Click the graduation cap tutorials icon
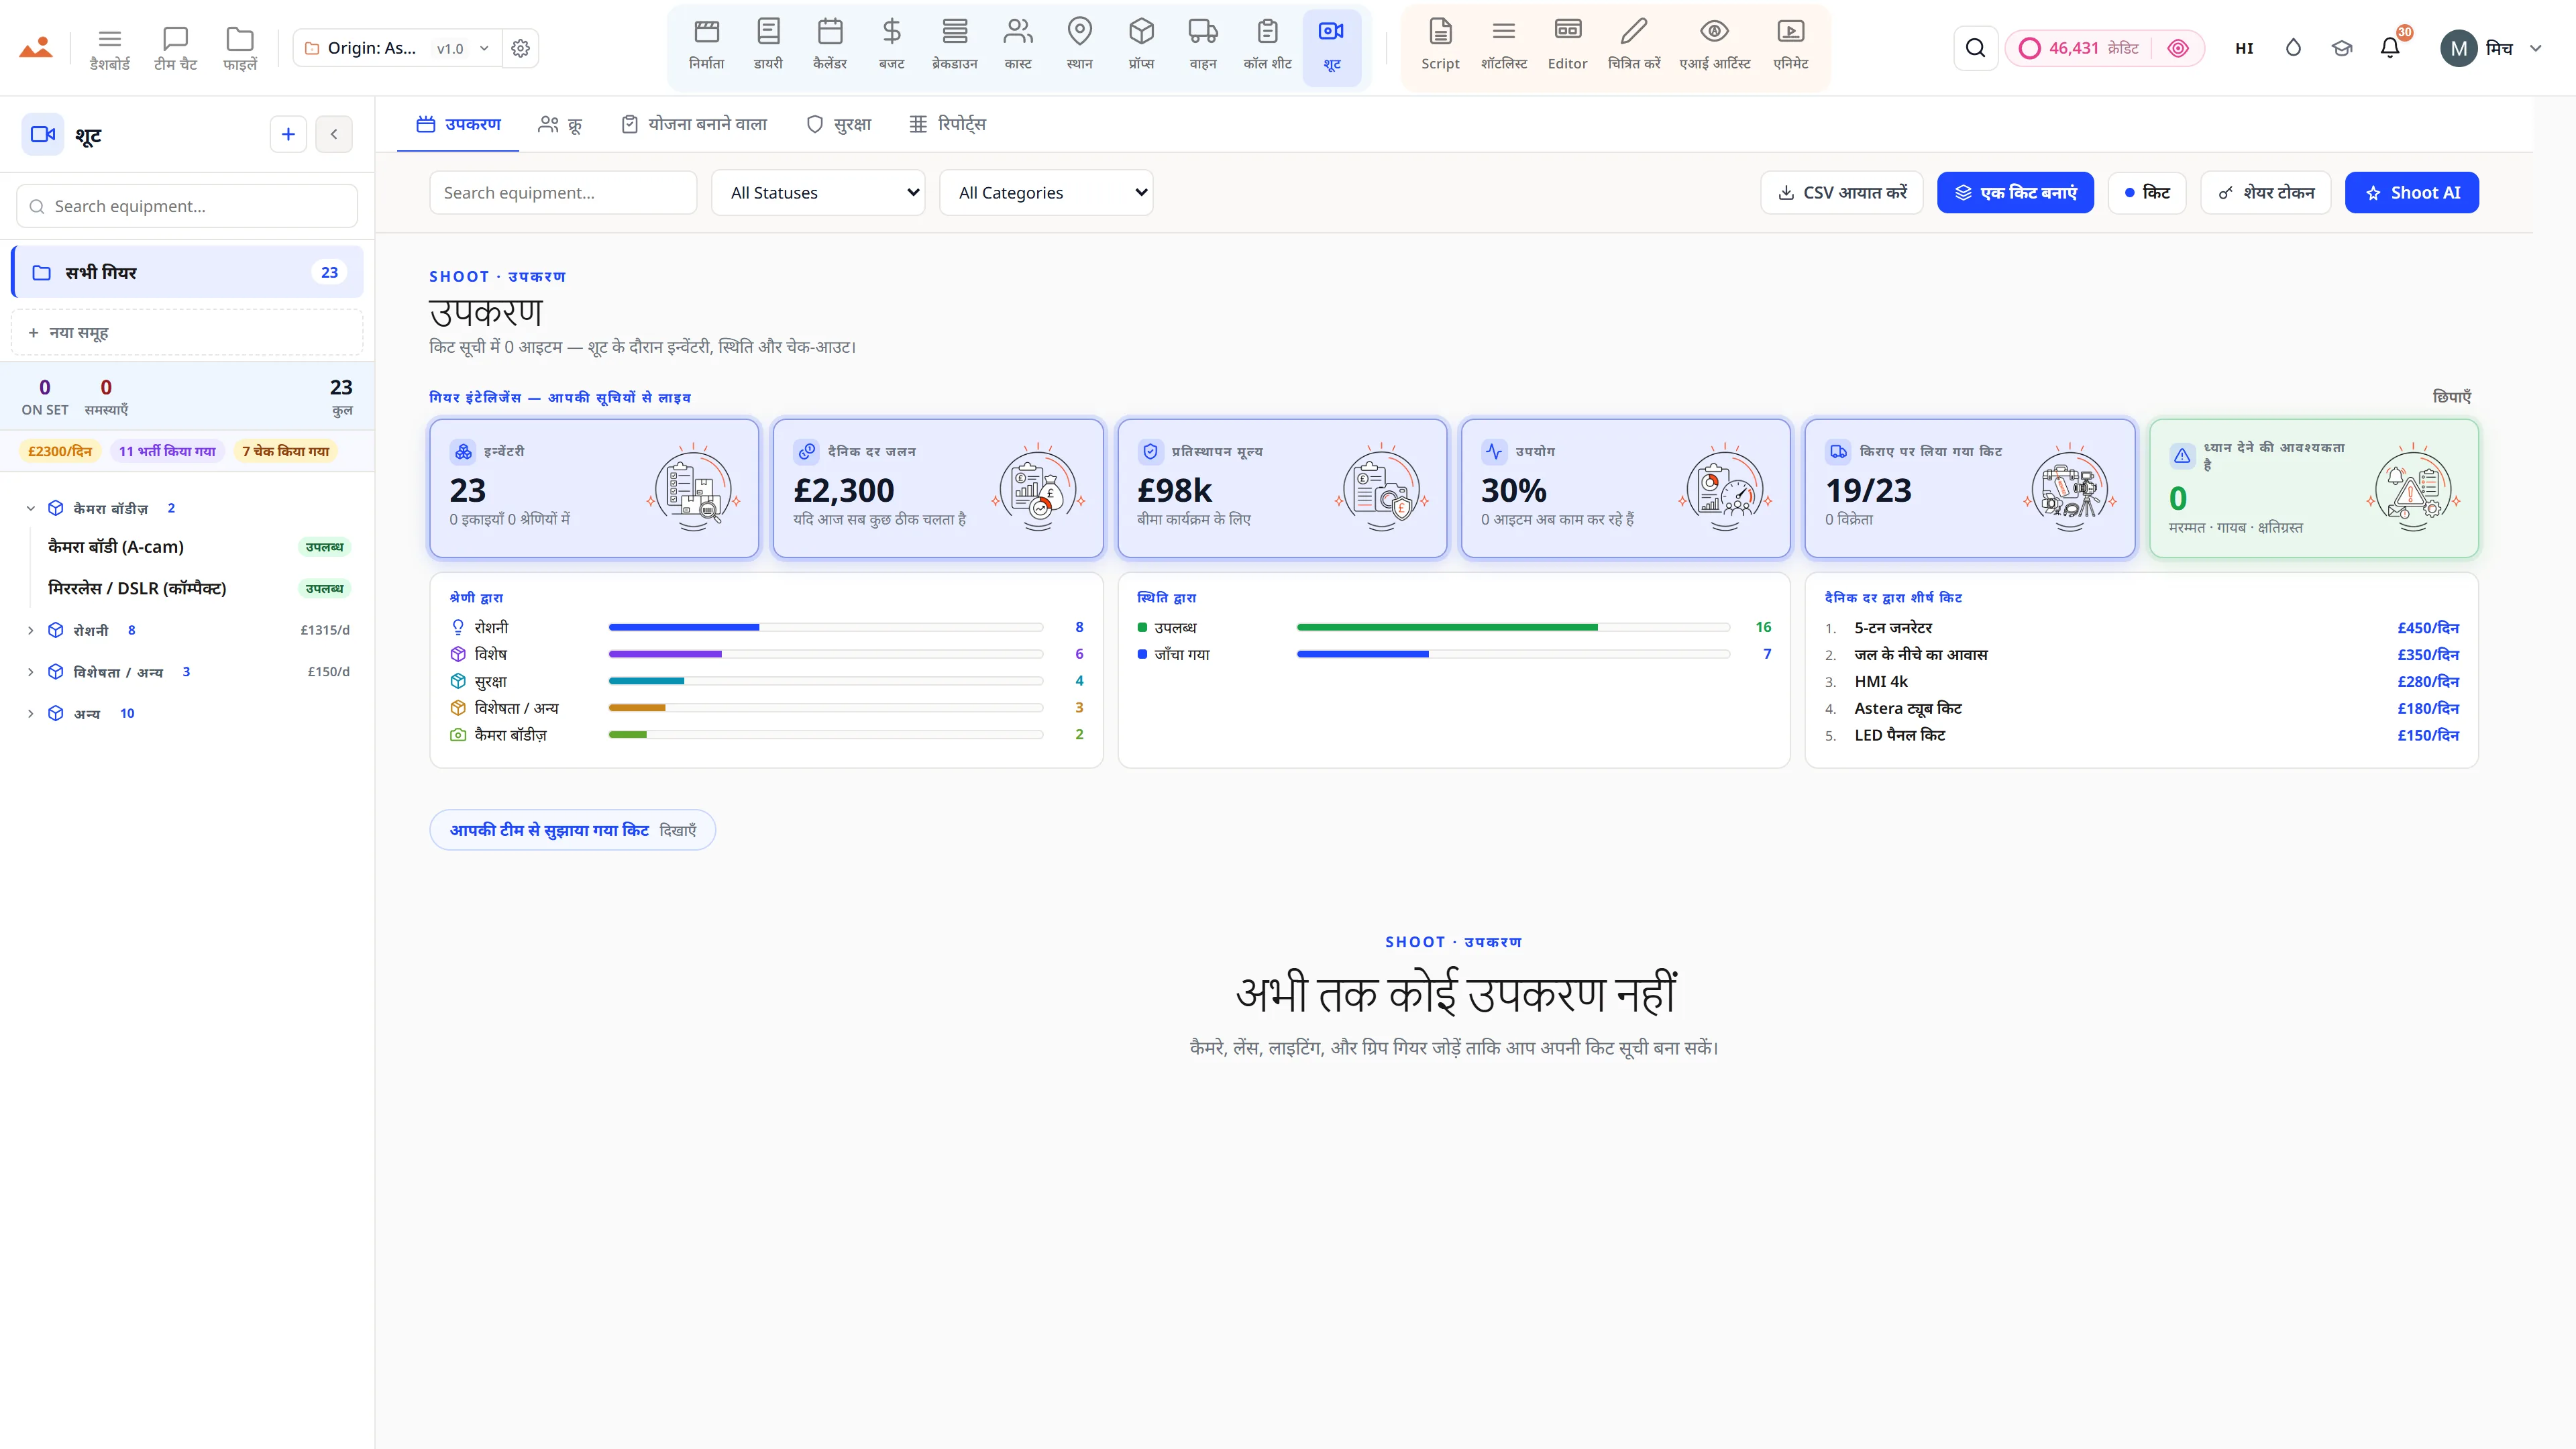The width and height of the screenshot is (2576, 1449). click(x=2342, y=48)
